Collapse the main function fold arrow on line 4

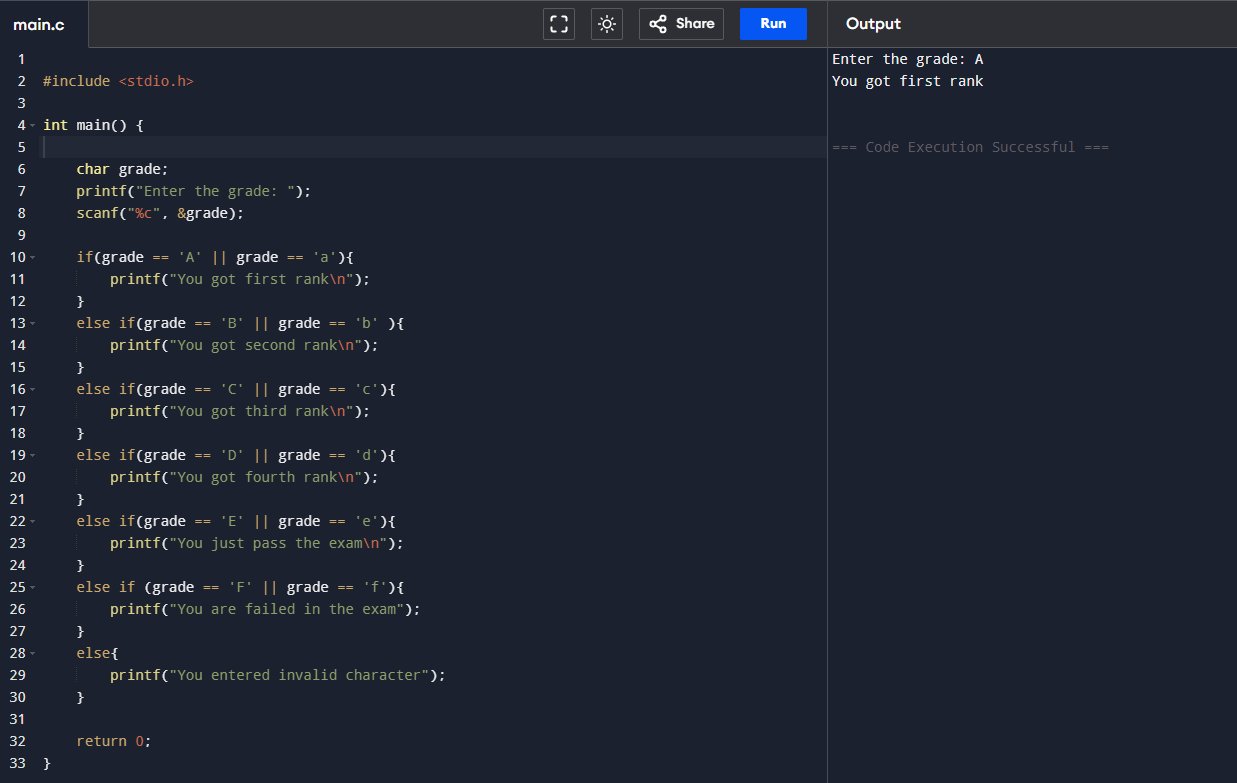tap(33, 126)
